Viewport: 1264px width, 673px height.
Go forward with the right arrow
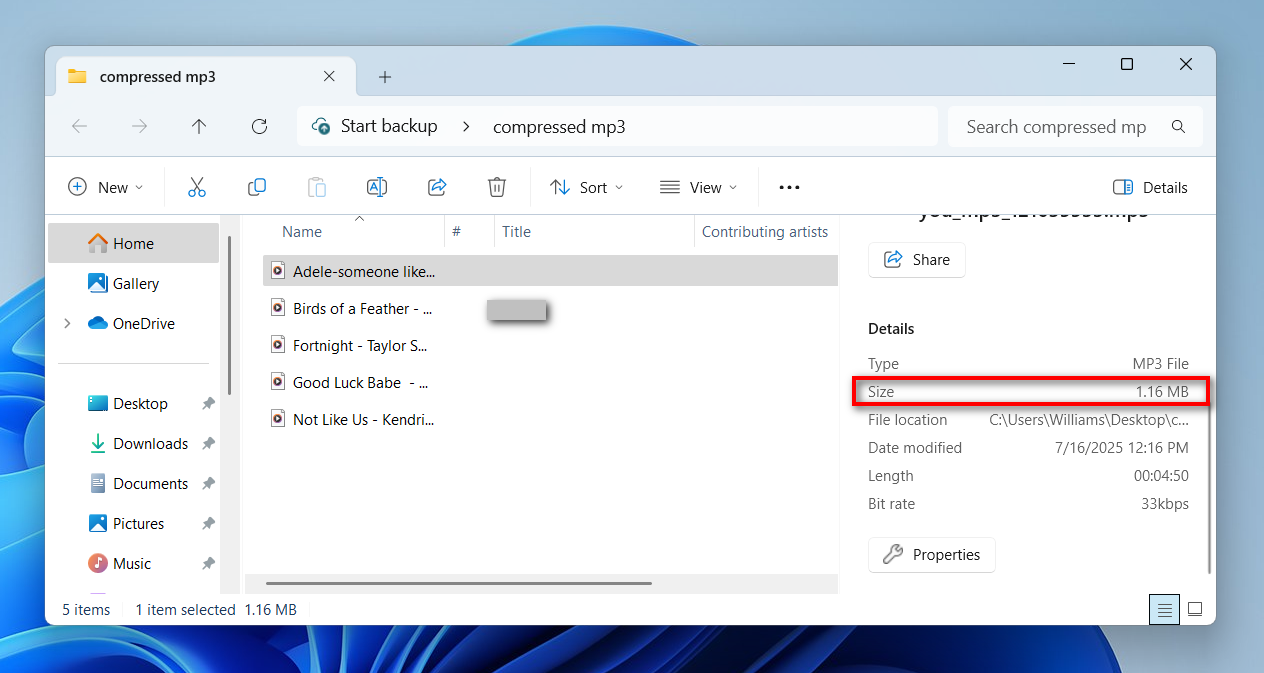click(x=140, y=126)
